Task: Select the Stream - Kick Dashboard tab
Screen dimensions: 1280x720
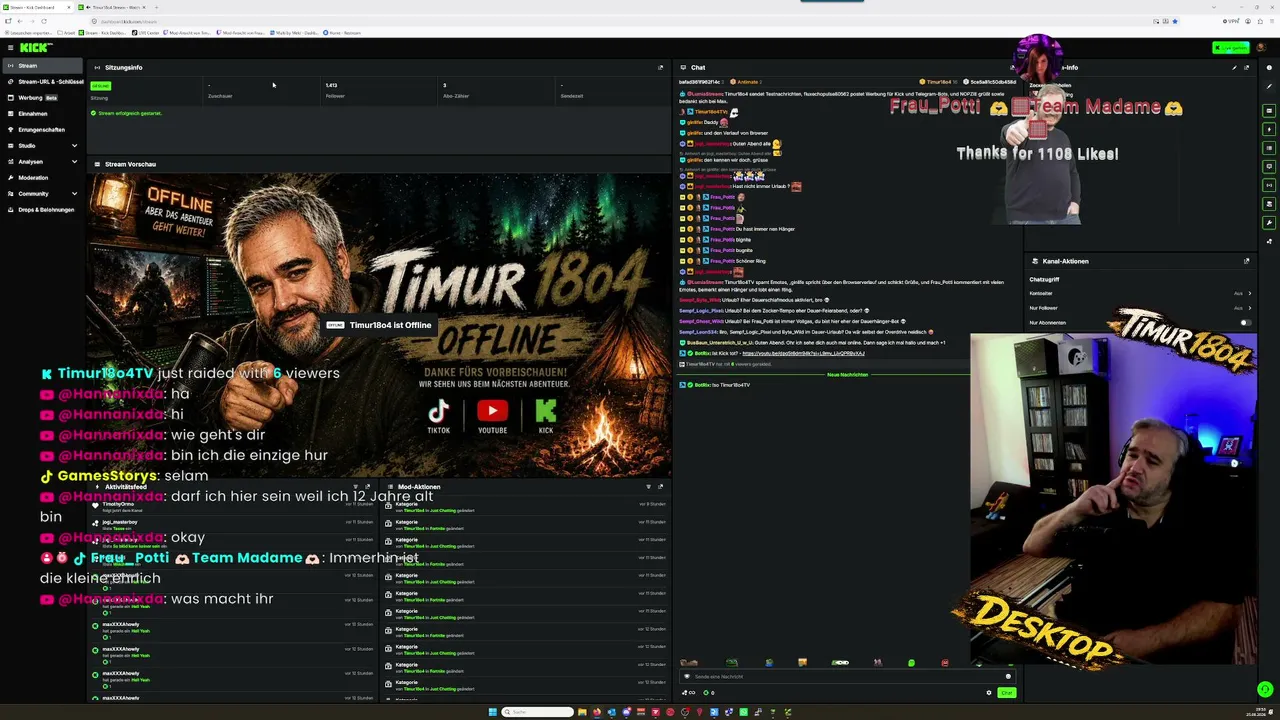Action: 40,7
